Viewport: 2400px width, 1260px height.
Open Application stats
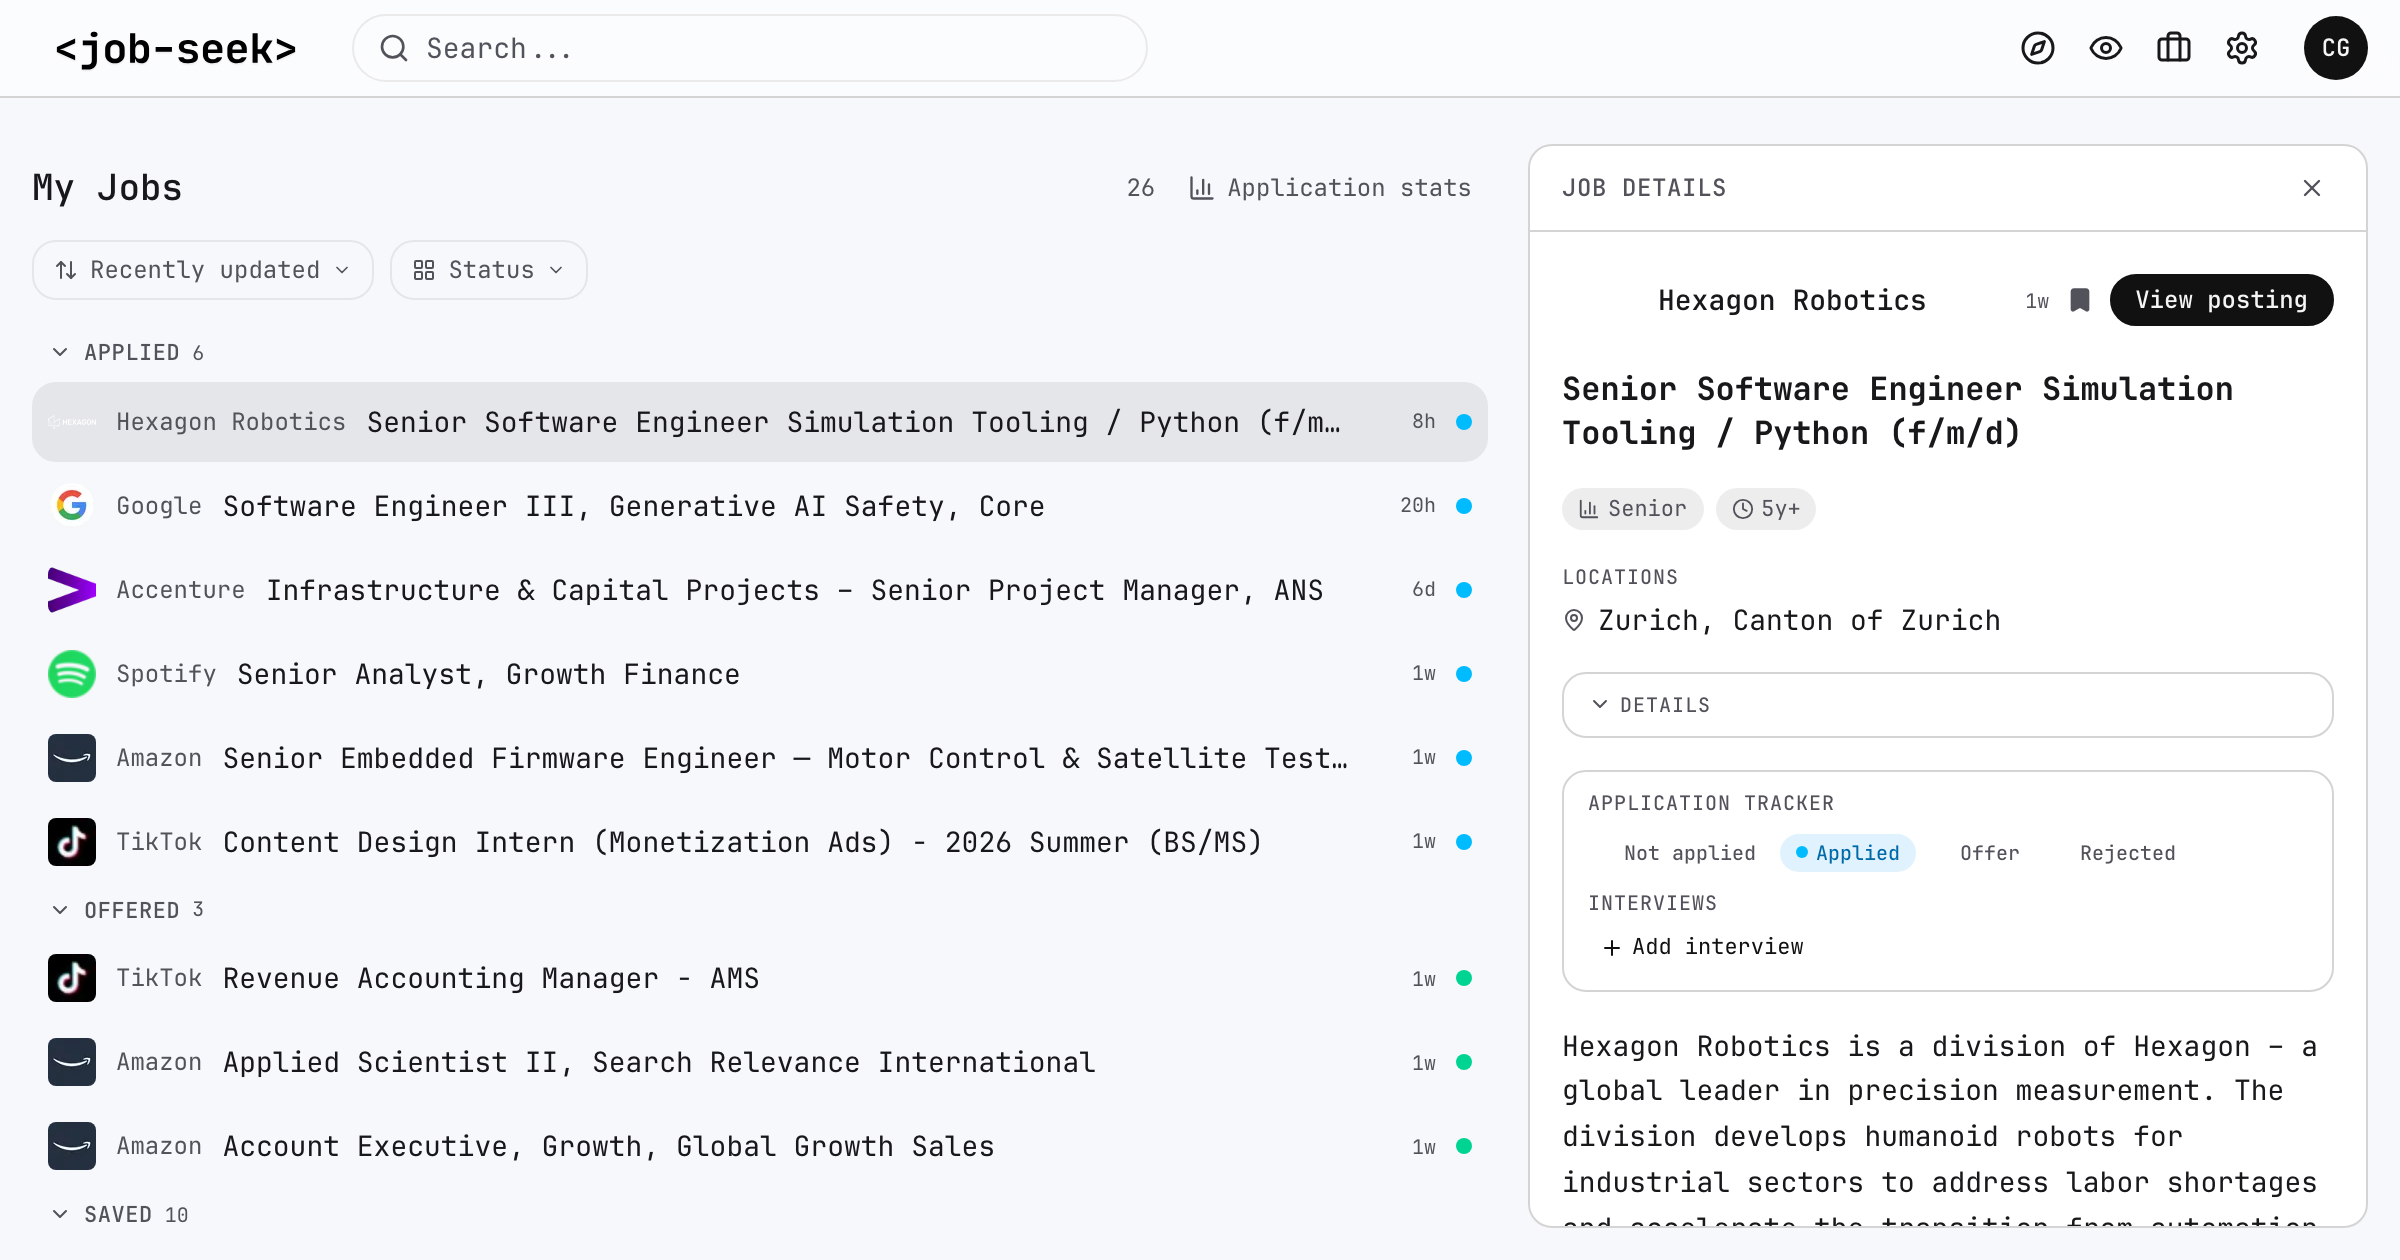(1329, 188)
